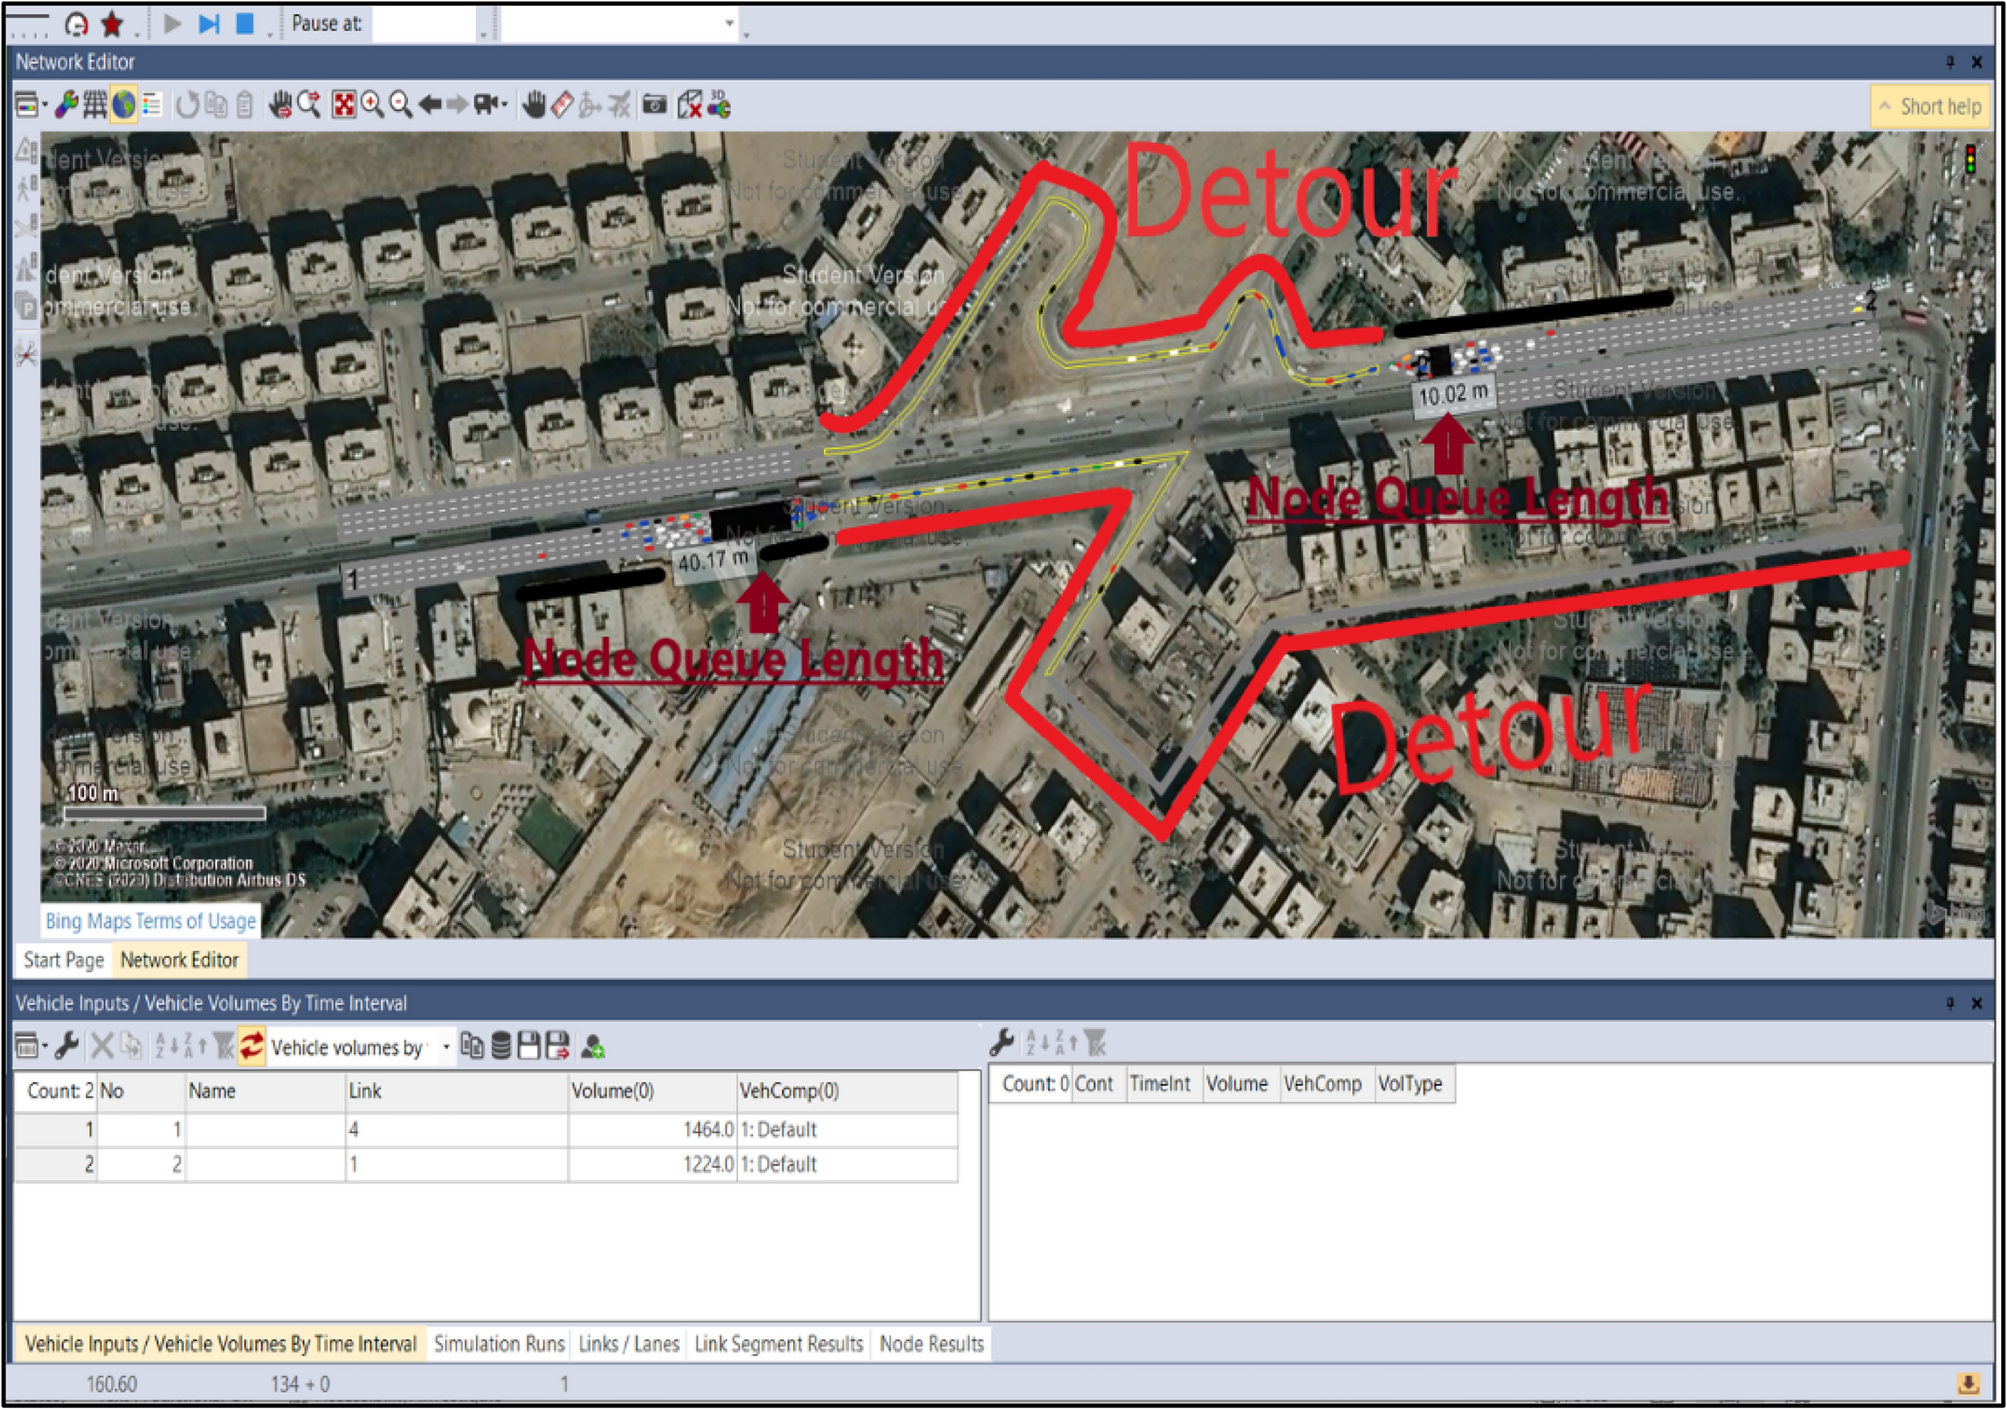The height and width of the screenshot is (1410, 2007).
Task: Activate the pan hand tool
Action: (x=534, y=105)
